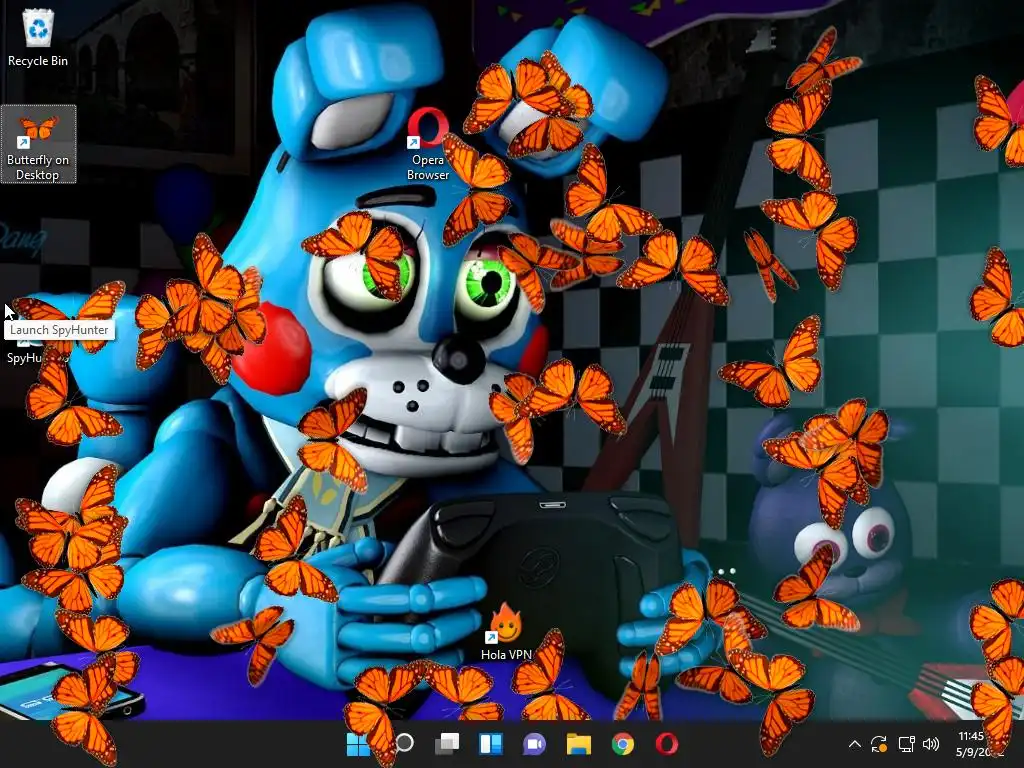The height and width of the screenshot is (768, 1024).
Task: Launch Opera from the taskbar
Action: (666, 744)
